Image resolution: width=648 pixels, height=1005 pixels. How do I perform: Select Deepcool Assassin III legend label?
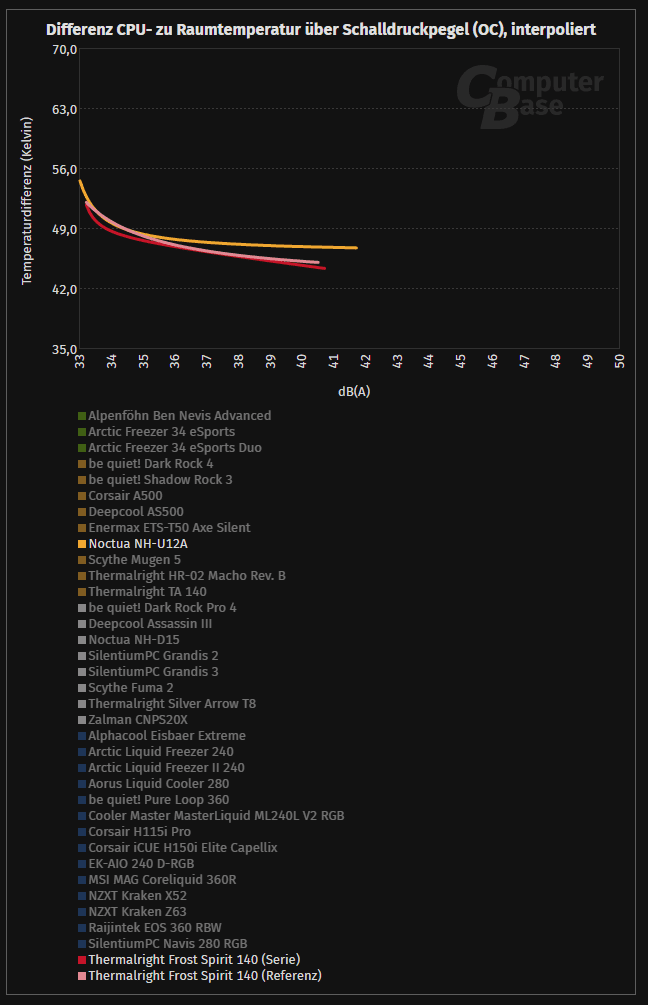[150, 624]
